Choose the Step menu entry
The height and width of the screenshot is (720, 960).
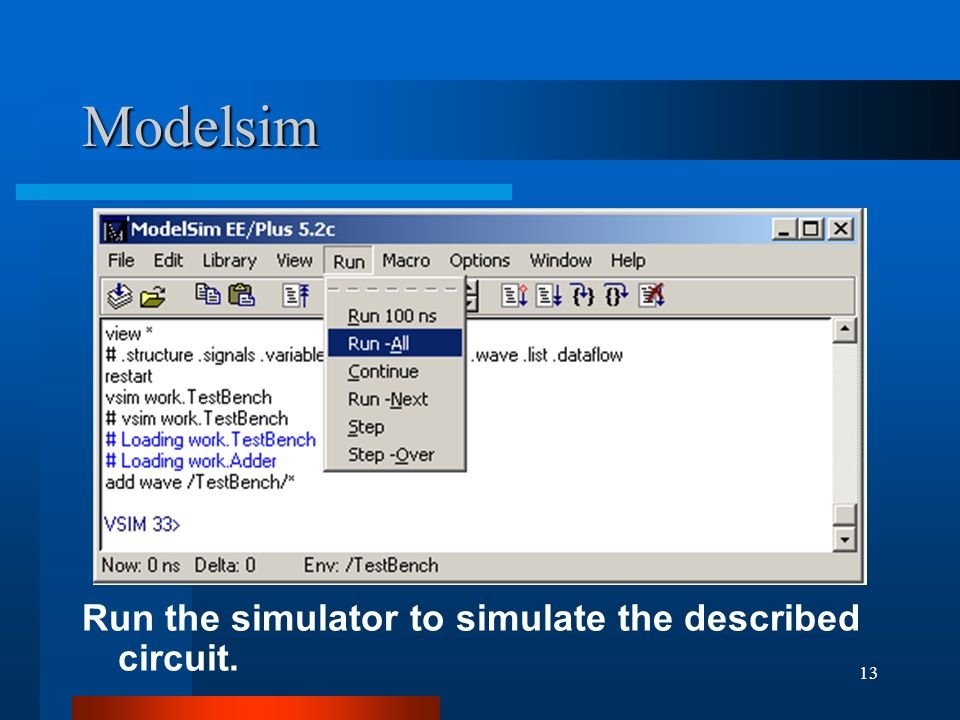395,427
